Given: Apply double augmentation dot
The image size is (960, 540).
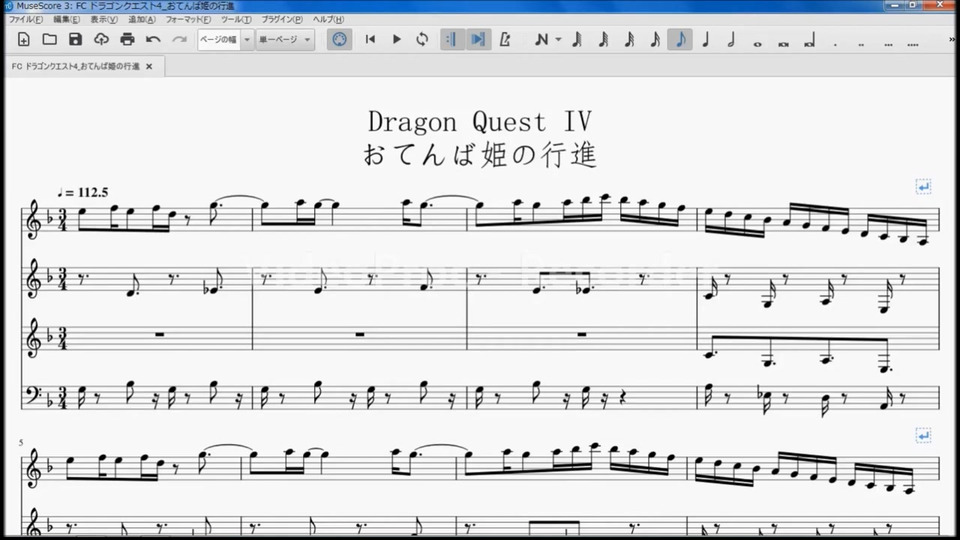Looking at the screenshot, I should (861, 43).
